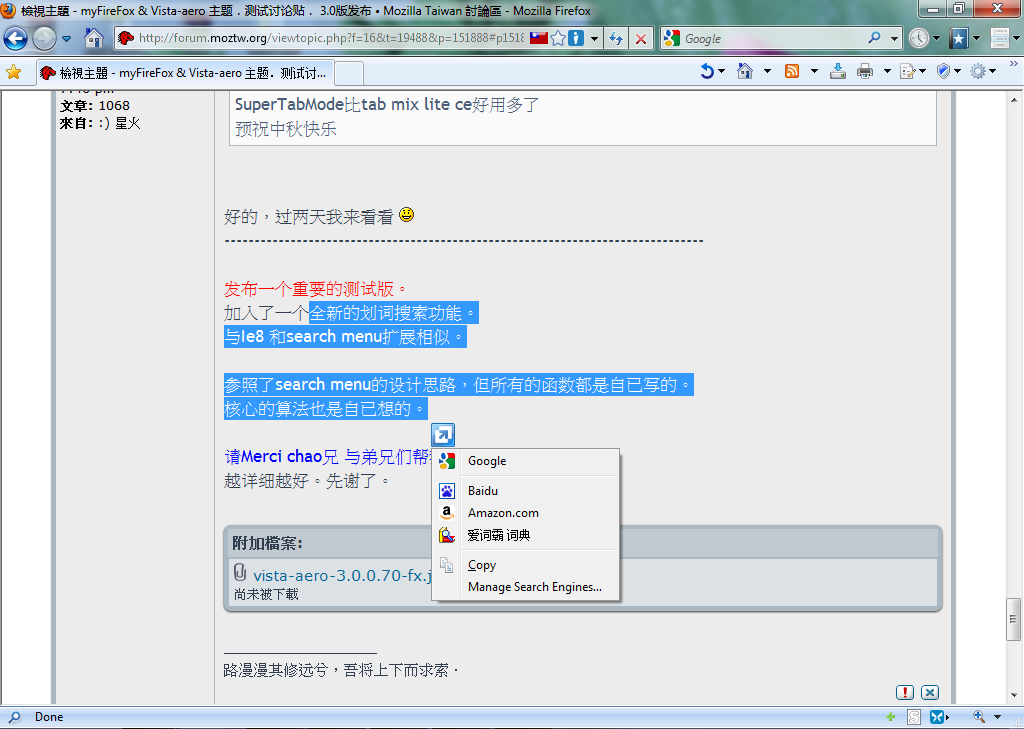Select Copy in the context menu

526,565
